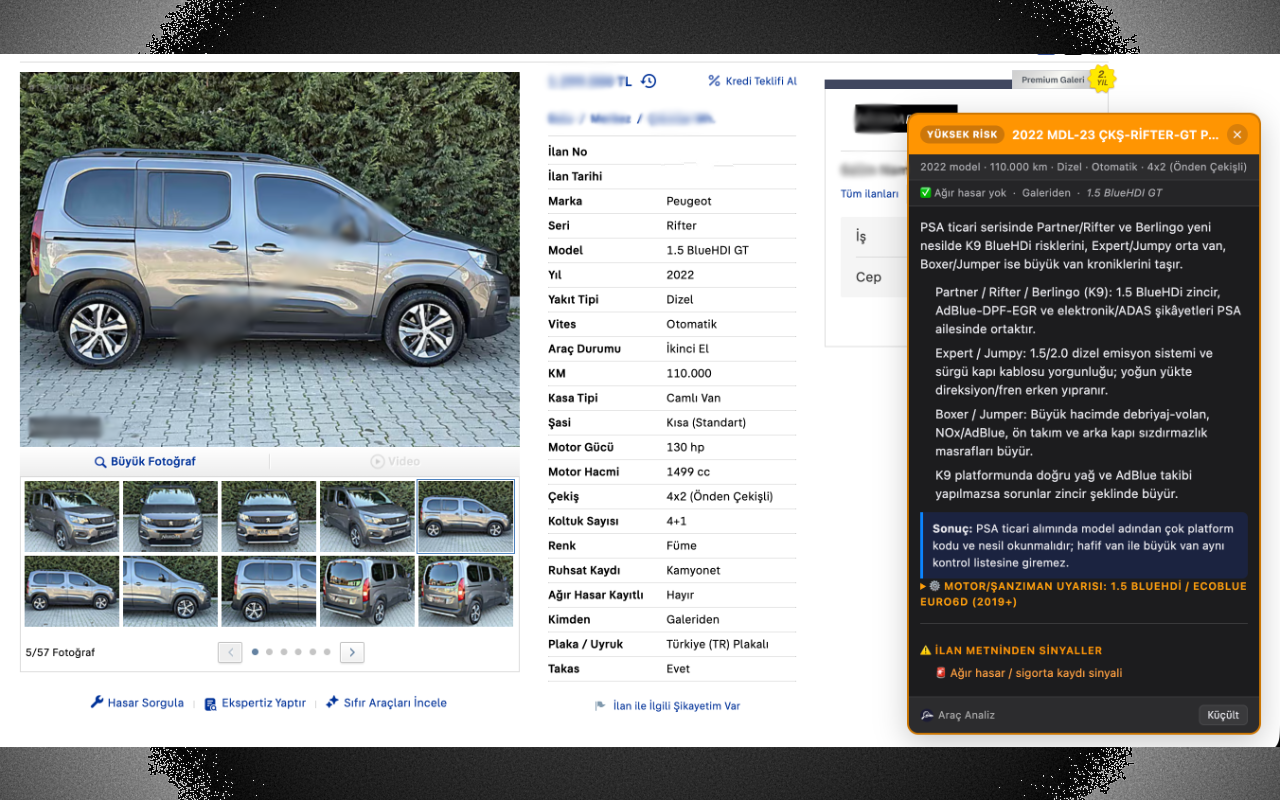Screen dimensions: 1280x800
Task: Click the previous photos chevron arrow
Action: coord(230,651)
